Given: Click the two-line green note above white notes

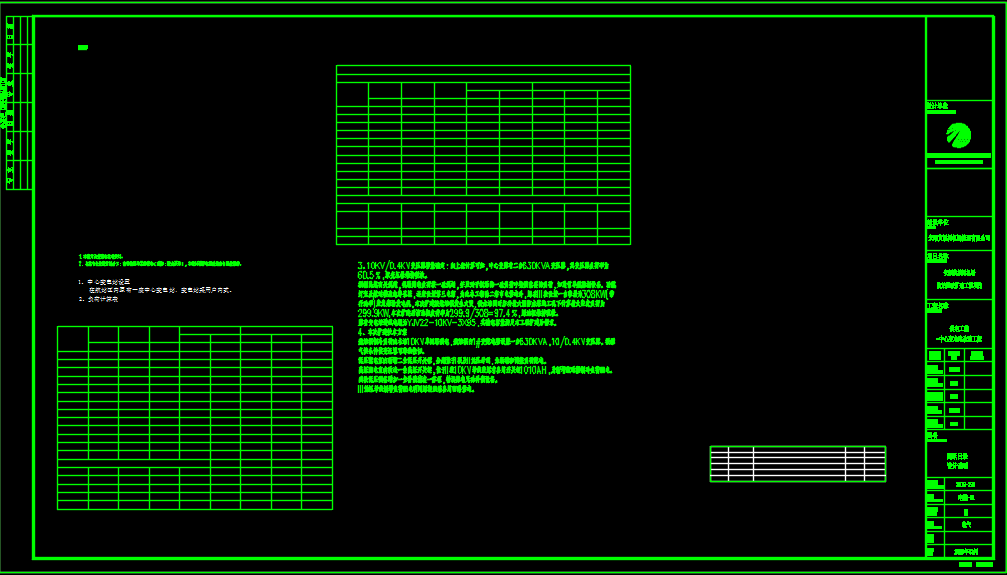Looking at the screenshot, I should pyautogui.click(x=160, y=260).
